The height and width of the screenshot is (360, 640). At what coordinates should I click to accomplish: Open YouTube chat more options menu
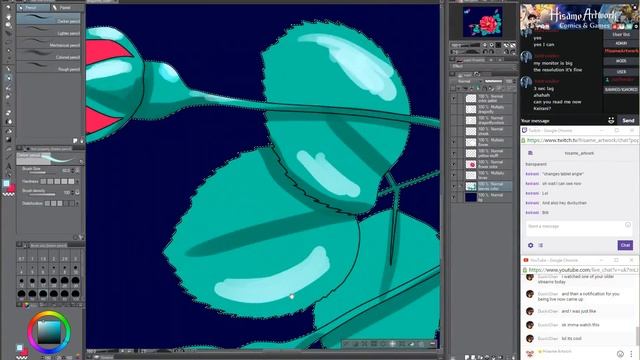coord(631,353)
